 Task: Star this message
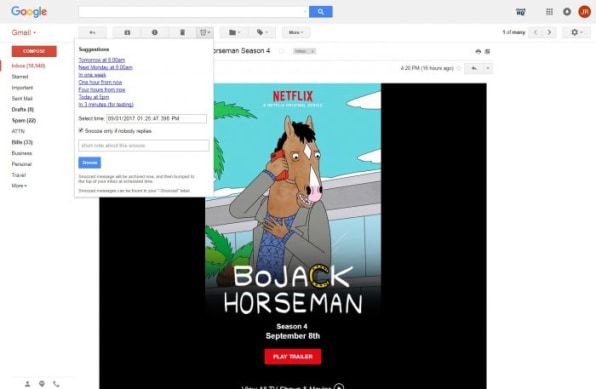click(459, 68)
